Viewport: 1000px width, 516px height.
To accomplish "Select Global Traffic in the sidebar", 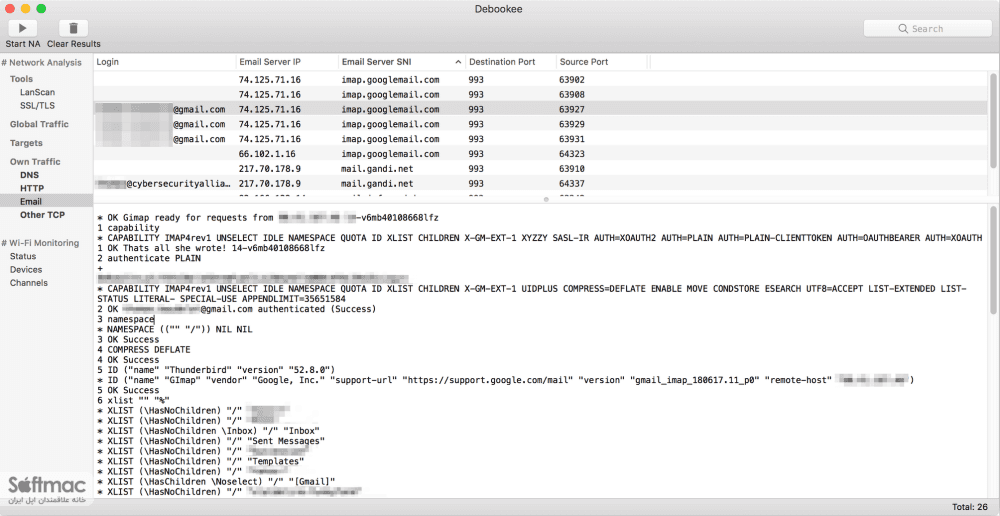I will coord(39,124).
